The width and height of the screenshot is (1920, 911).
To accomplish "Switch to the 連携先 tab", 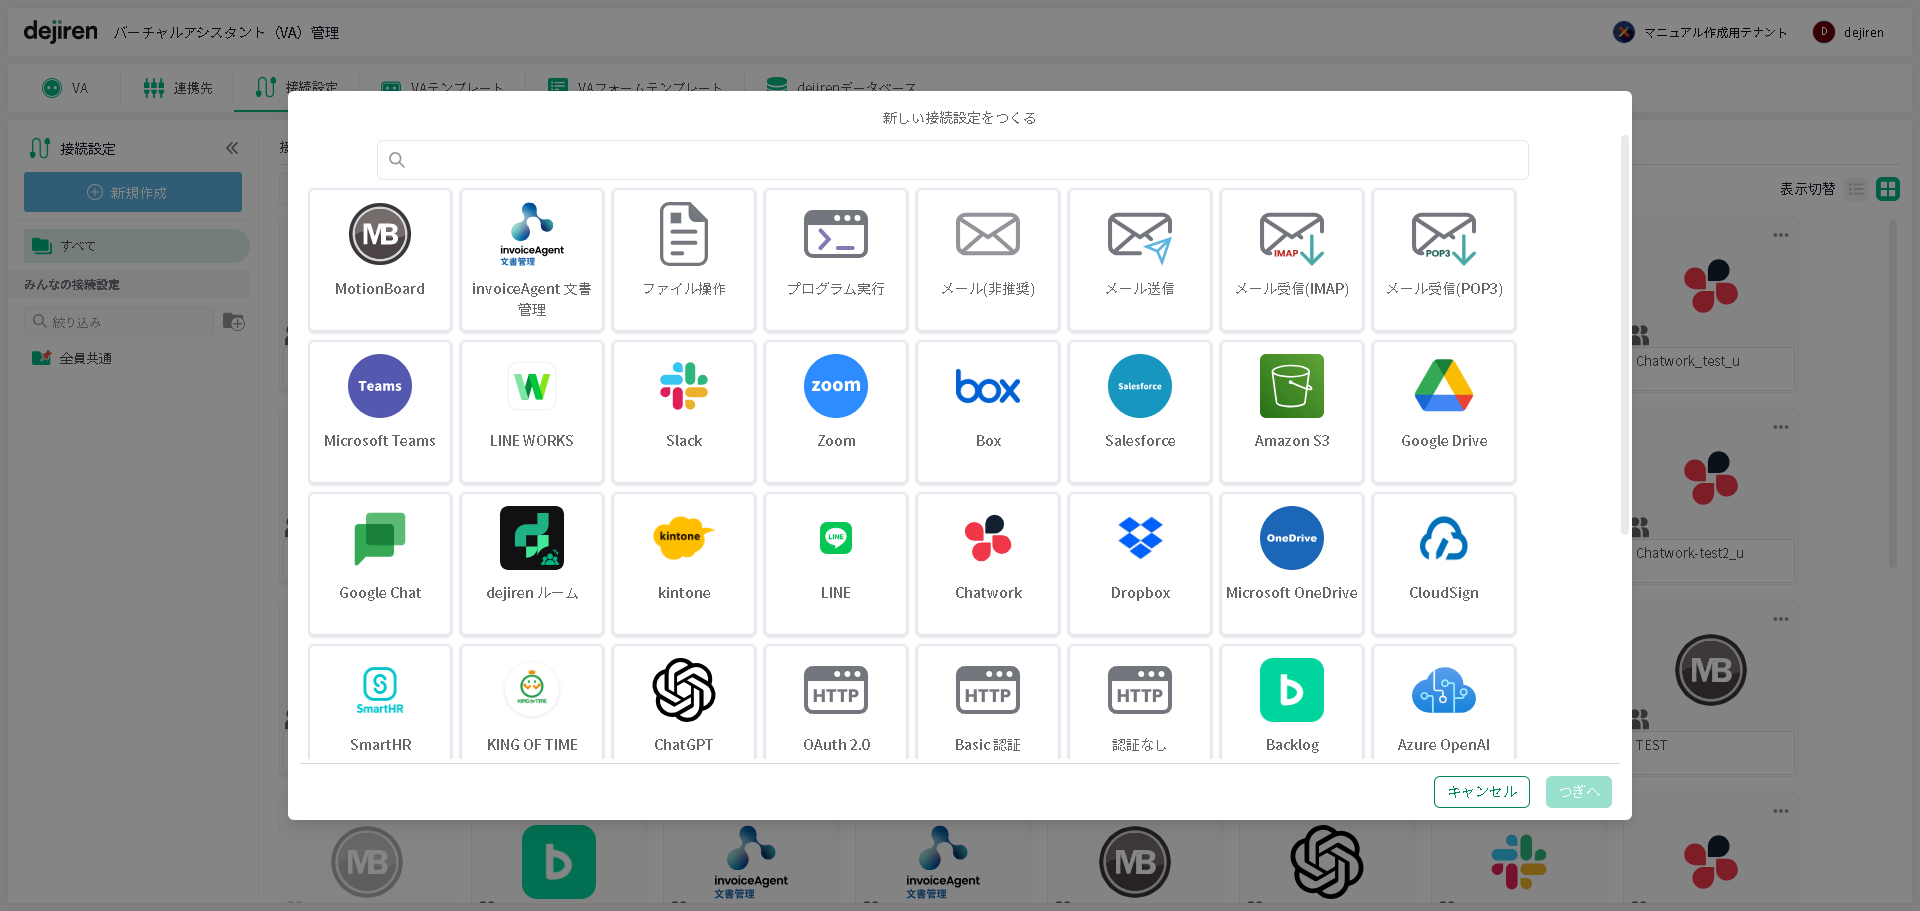I will tap(178, 88).
